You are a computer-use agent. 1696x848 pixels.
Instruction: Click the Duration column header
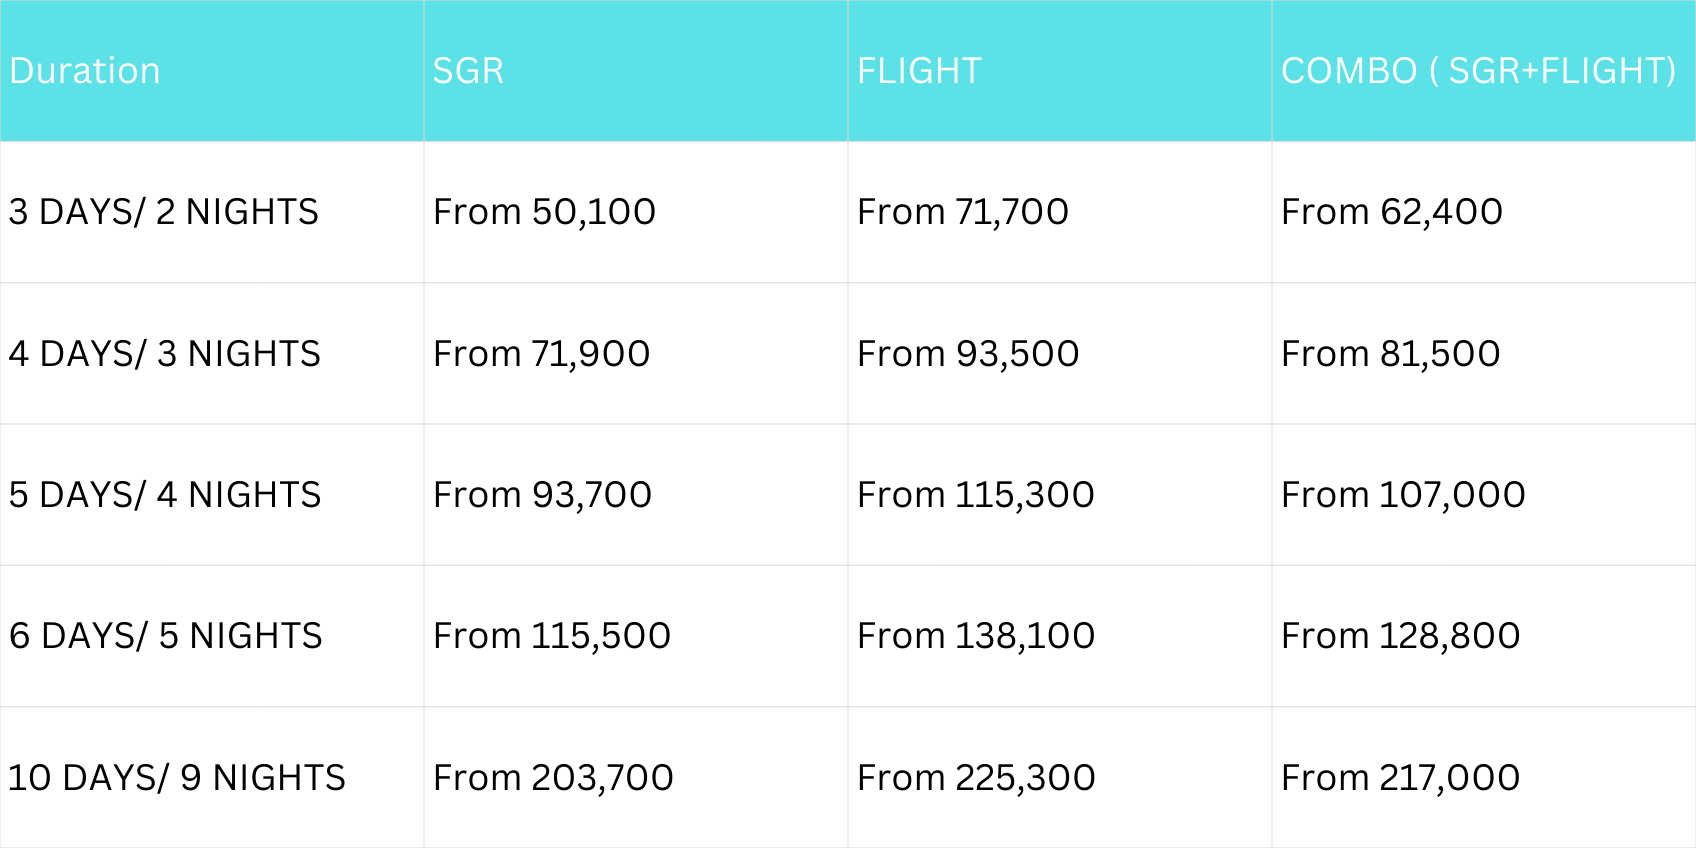pyautogui.click(x=85, y=71)
